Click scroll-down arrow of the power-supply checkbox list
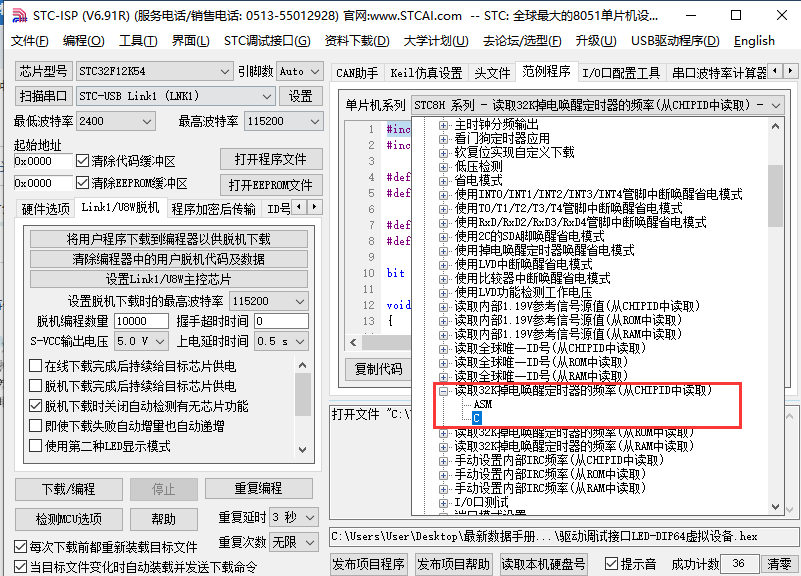Image resolution: width=801 pixels, height=576 pixels. (x=302, y=449)
